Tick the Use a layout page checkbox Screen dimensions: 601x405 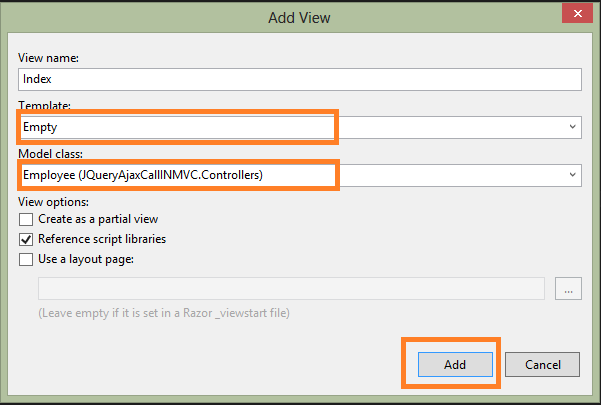(27, 260)
